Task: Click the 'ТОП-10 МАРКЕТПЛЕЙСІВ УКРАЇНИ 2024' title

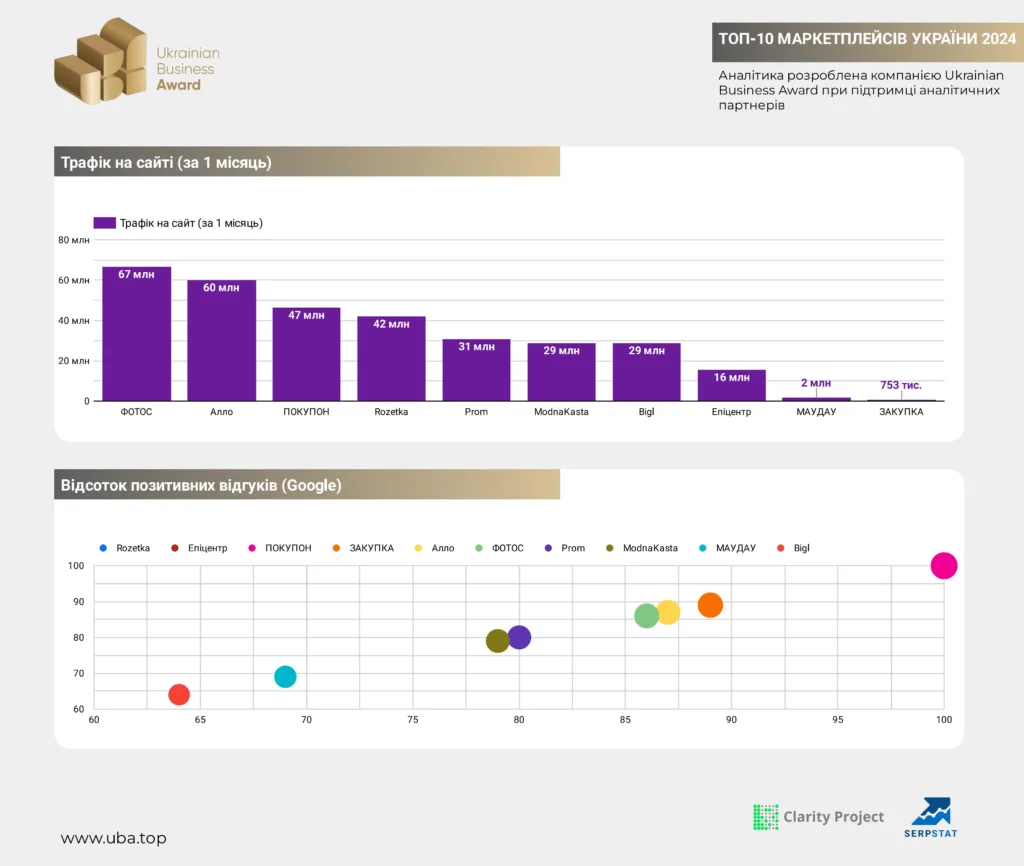Action: tap(867, 39)
